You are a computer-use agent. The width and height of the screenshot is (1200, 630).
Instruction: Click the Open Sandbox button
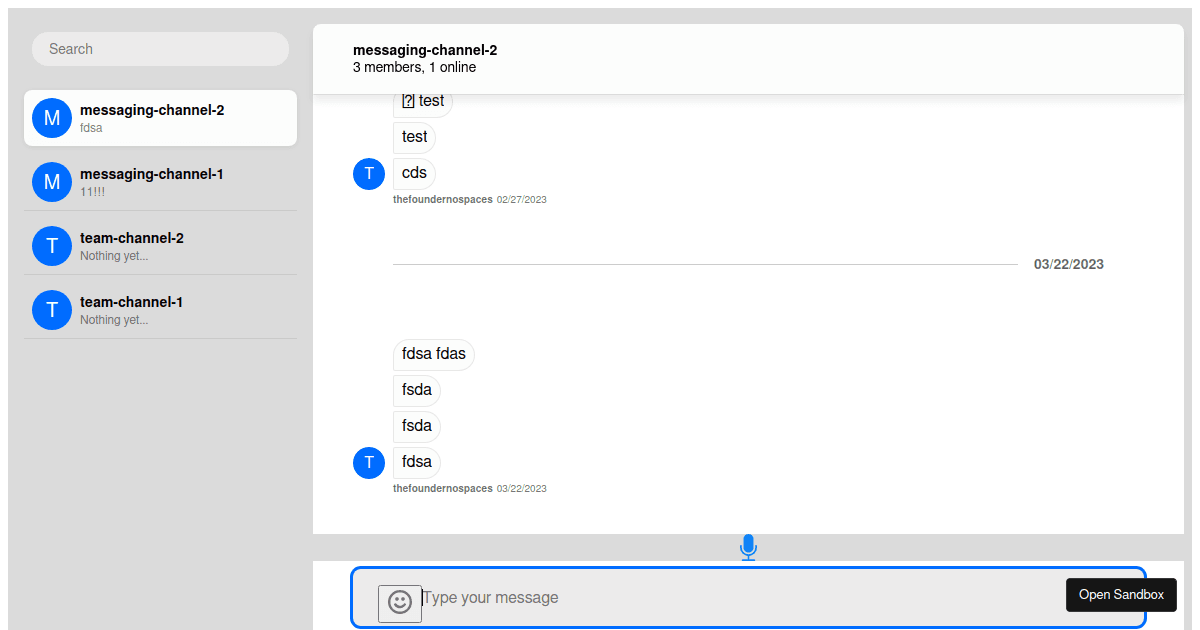point(1121,595)
